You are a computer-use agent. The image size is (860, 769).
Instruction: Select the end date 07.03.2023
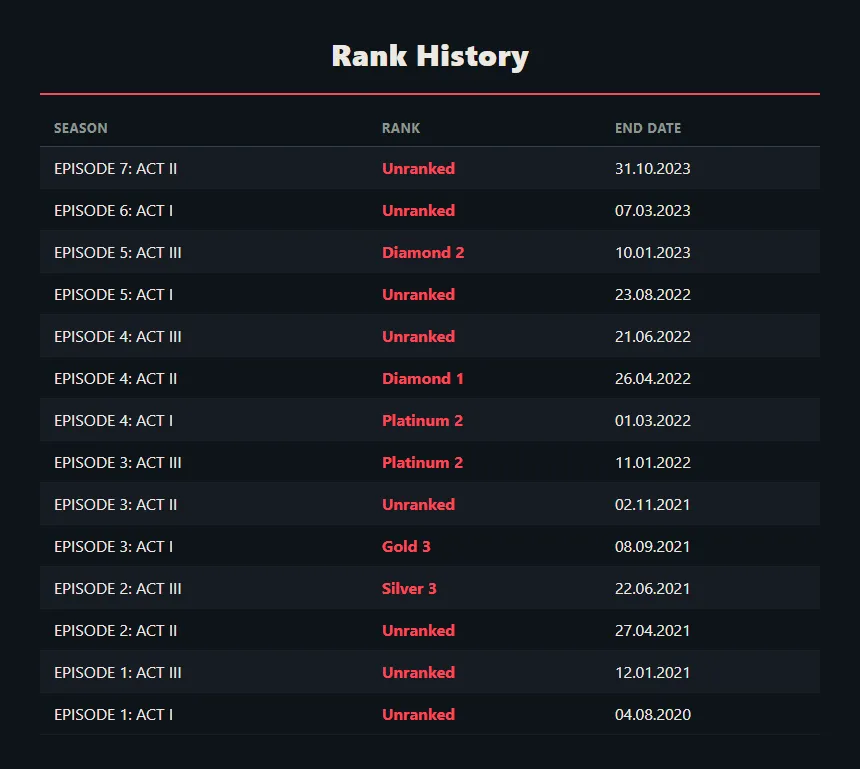tap(653, 211)
